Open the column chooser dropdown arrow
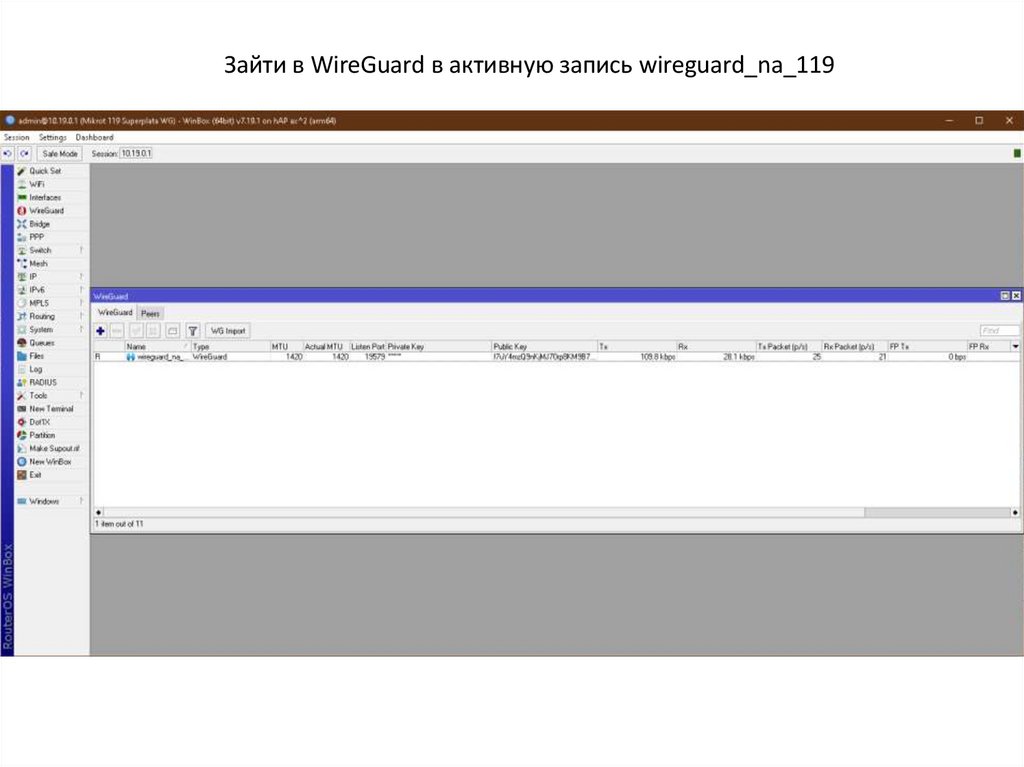 (1015, 346)
